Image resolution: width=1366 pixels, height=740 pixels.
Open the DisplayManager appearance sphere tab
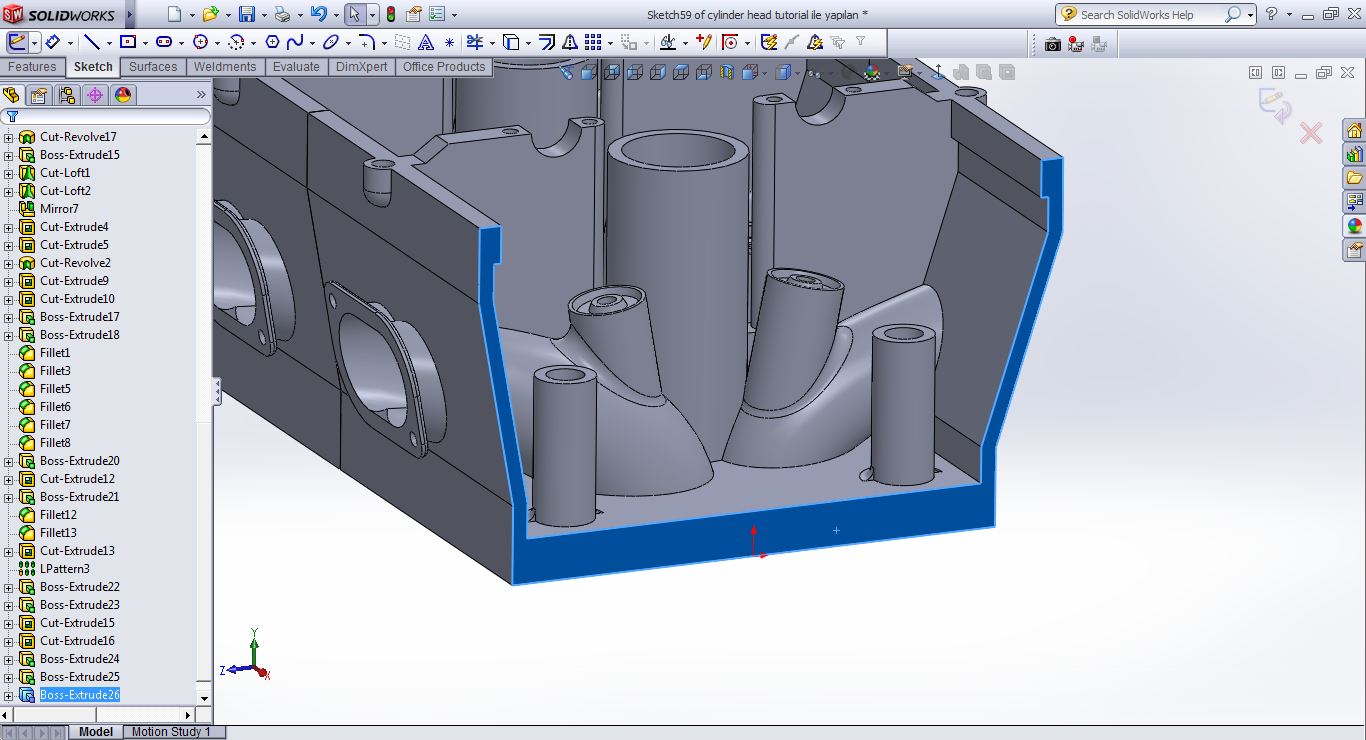[123, 95]
